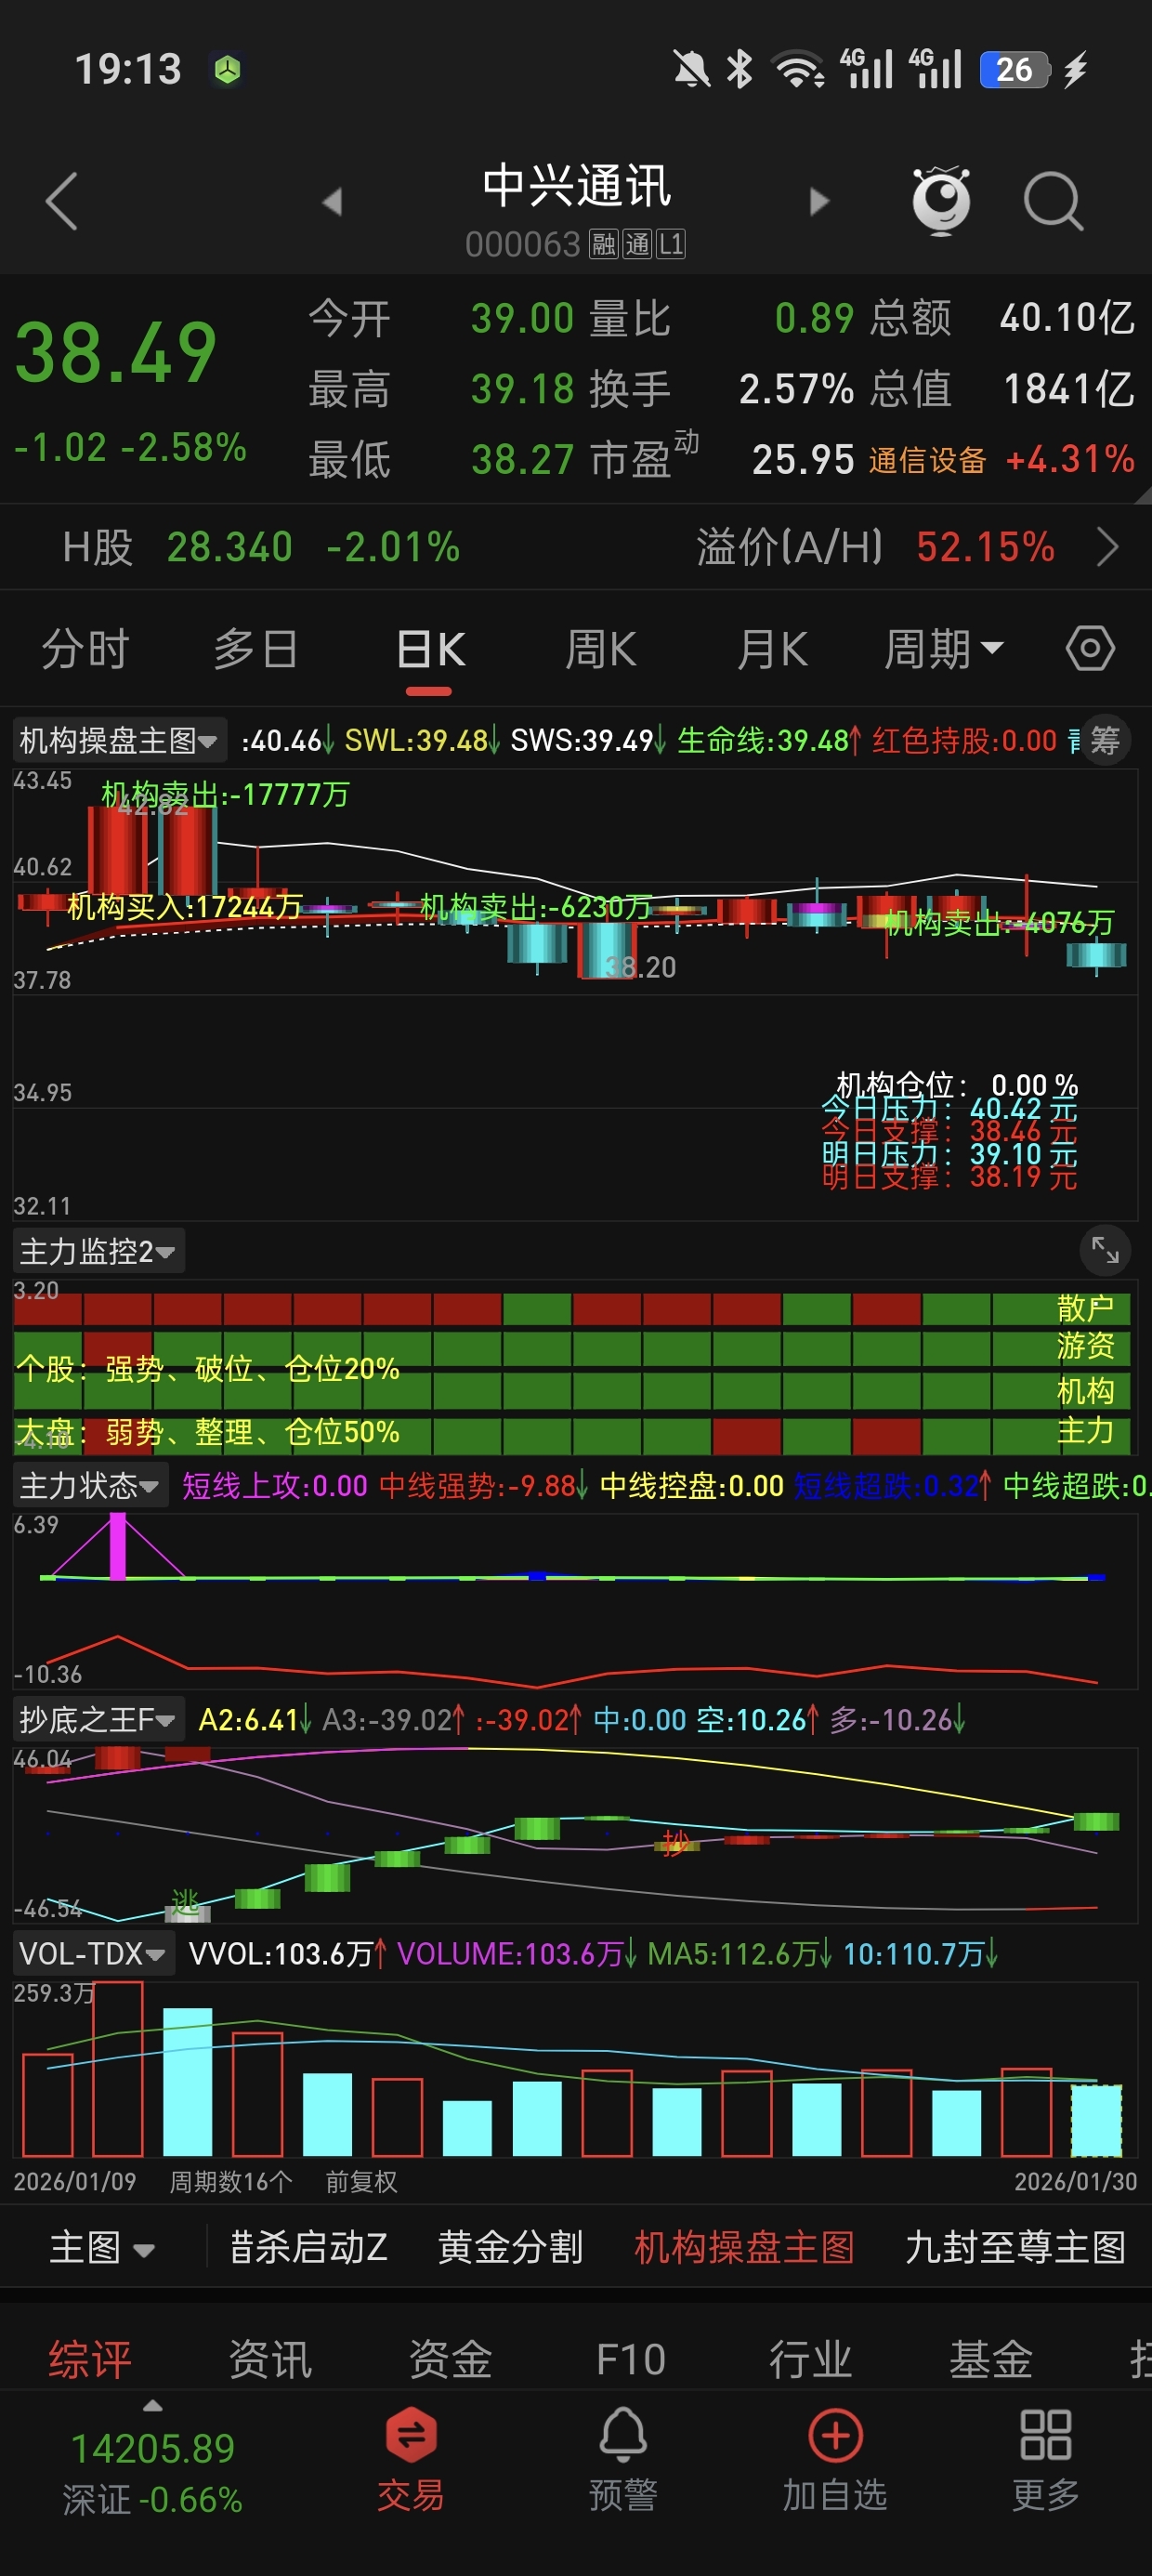Open 主力监控2 indicator dropdown
1152x2576 pixels.
[98, 1251]
